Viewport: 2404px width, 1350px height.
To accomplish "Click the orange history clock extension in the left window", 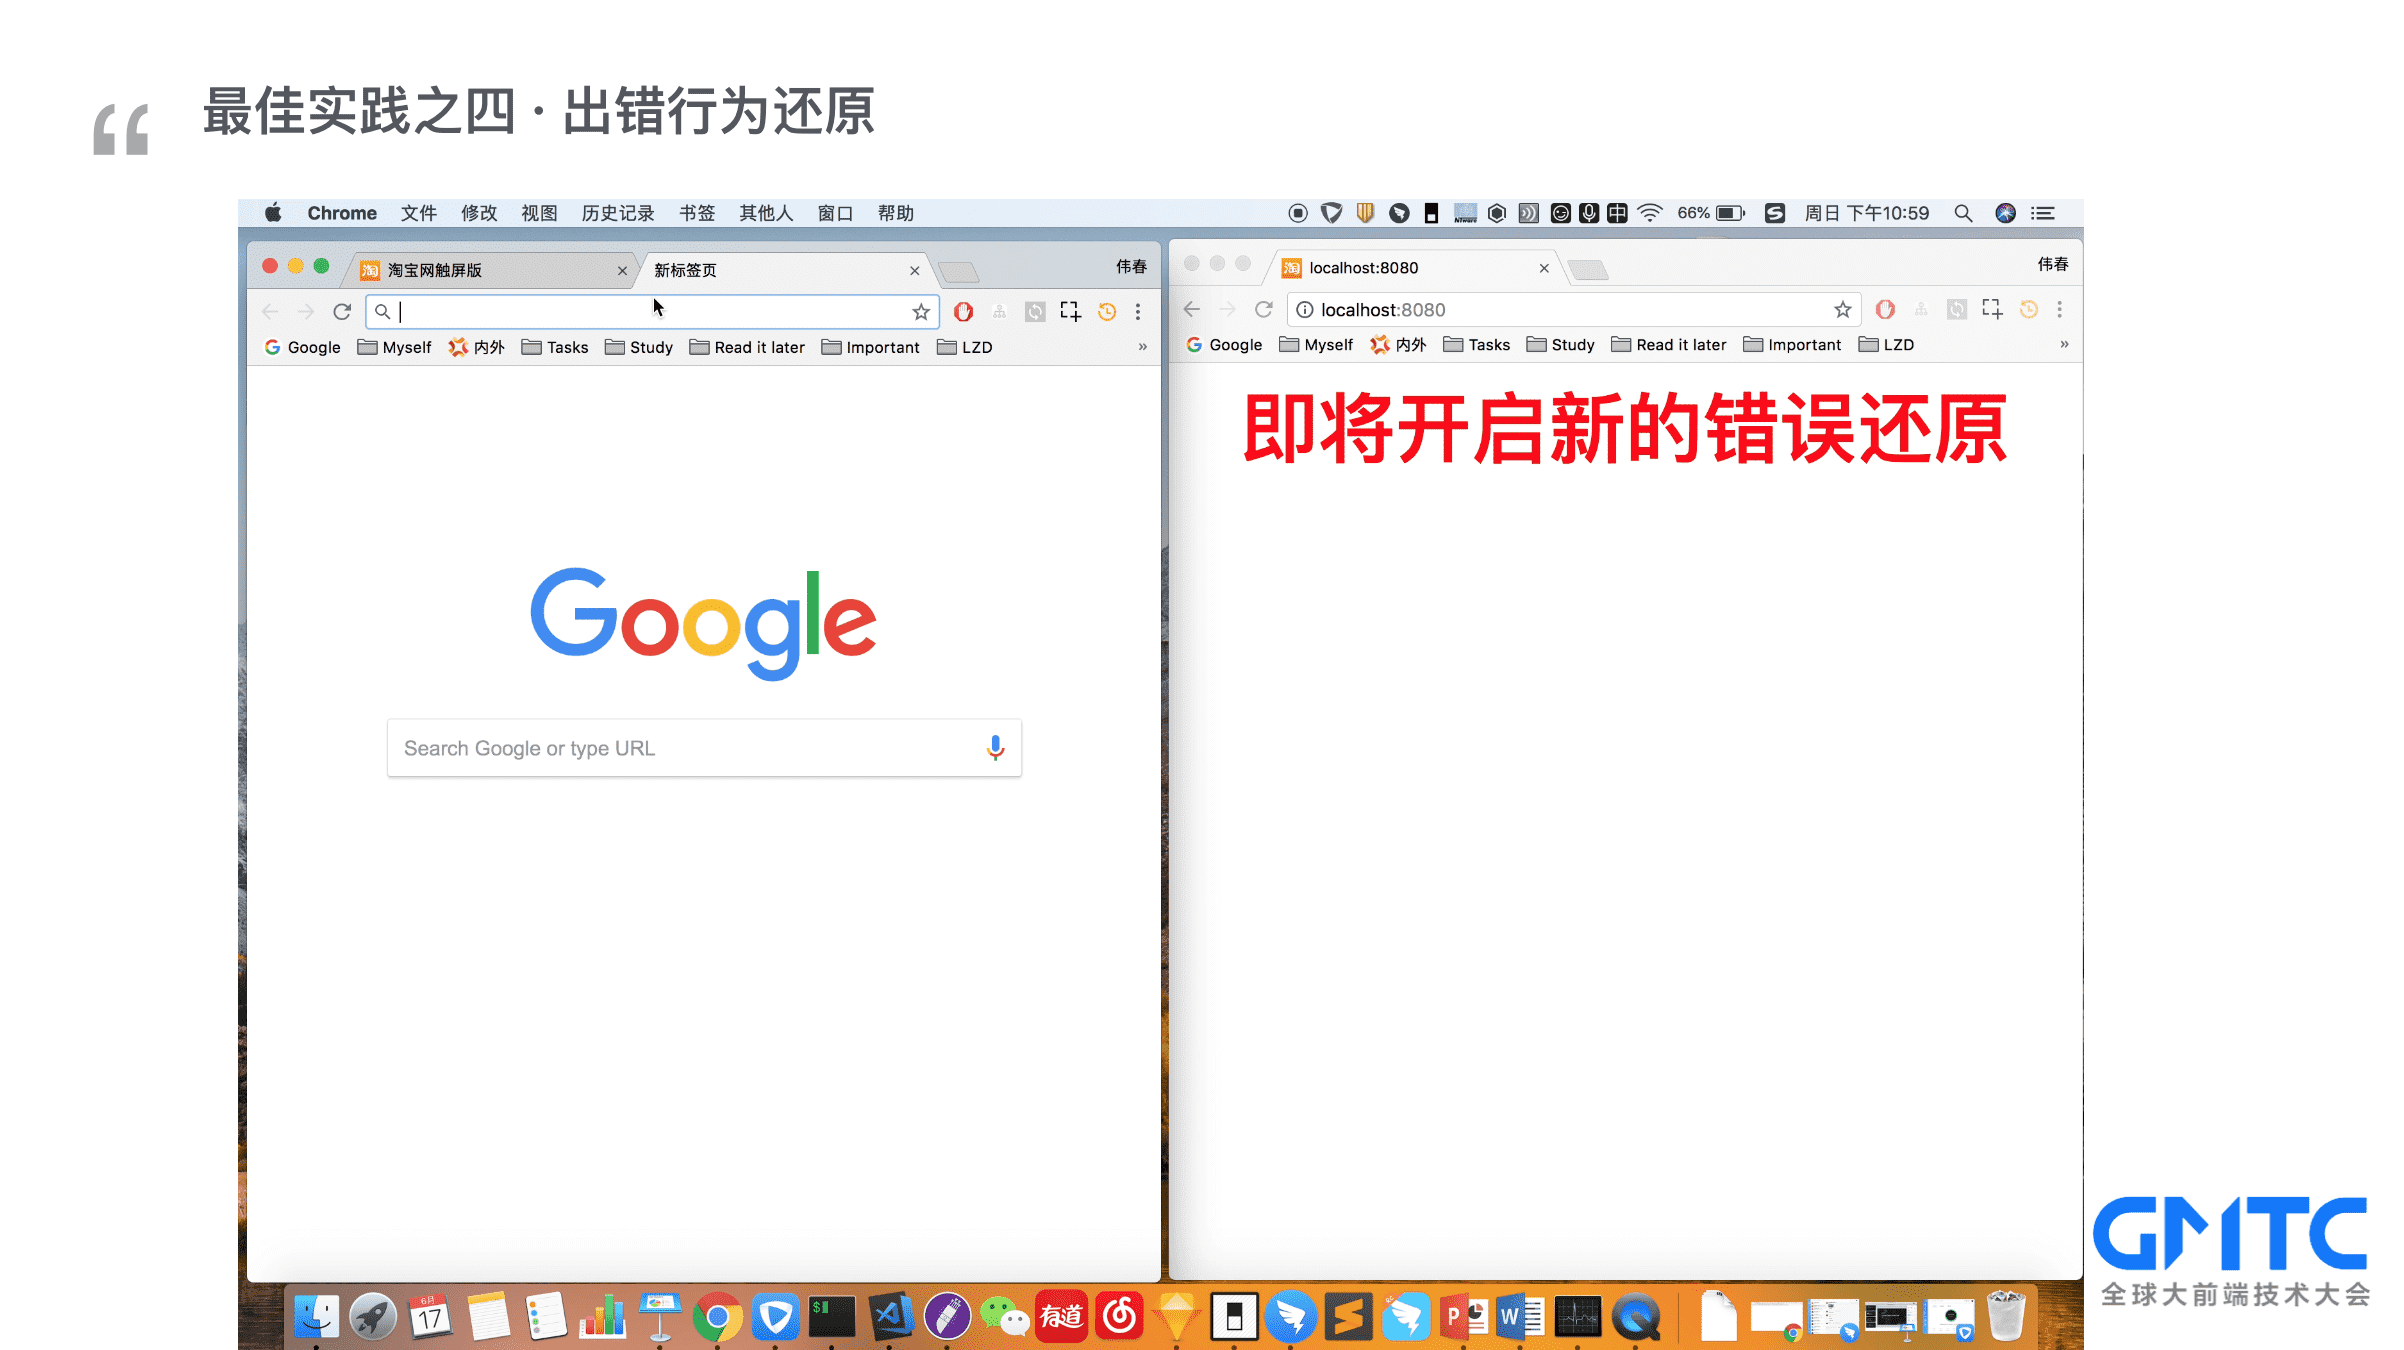I will pos(1107,312).
